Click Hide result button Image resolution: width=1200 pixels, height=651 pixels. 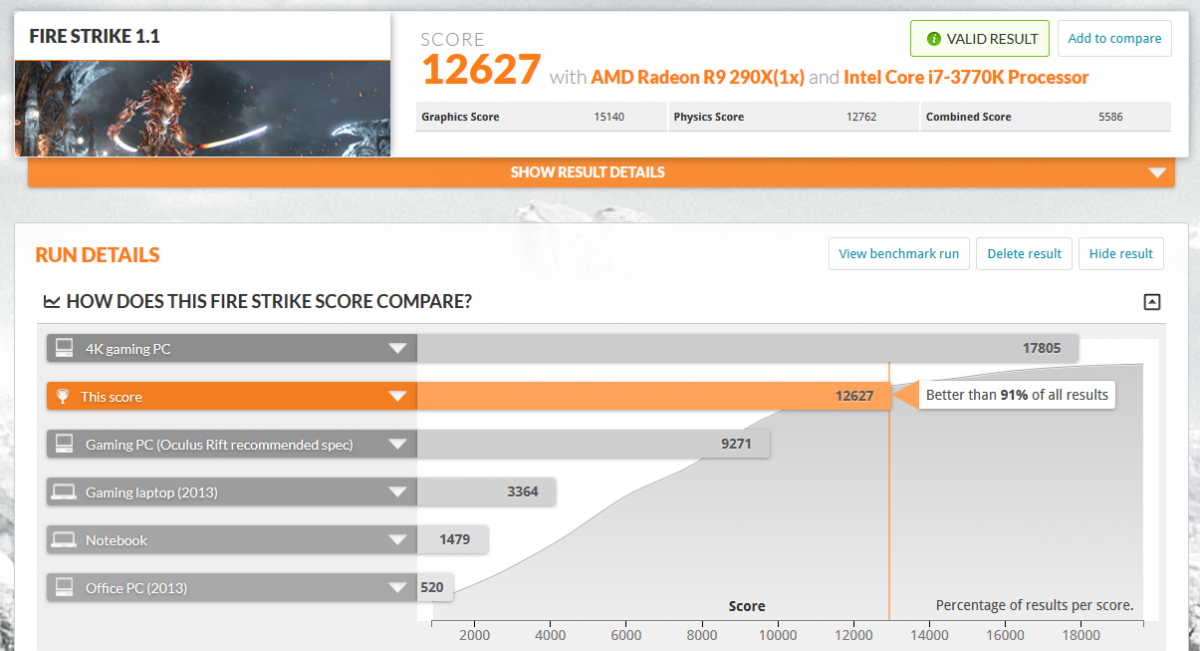[1121, 254]
